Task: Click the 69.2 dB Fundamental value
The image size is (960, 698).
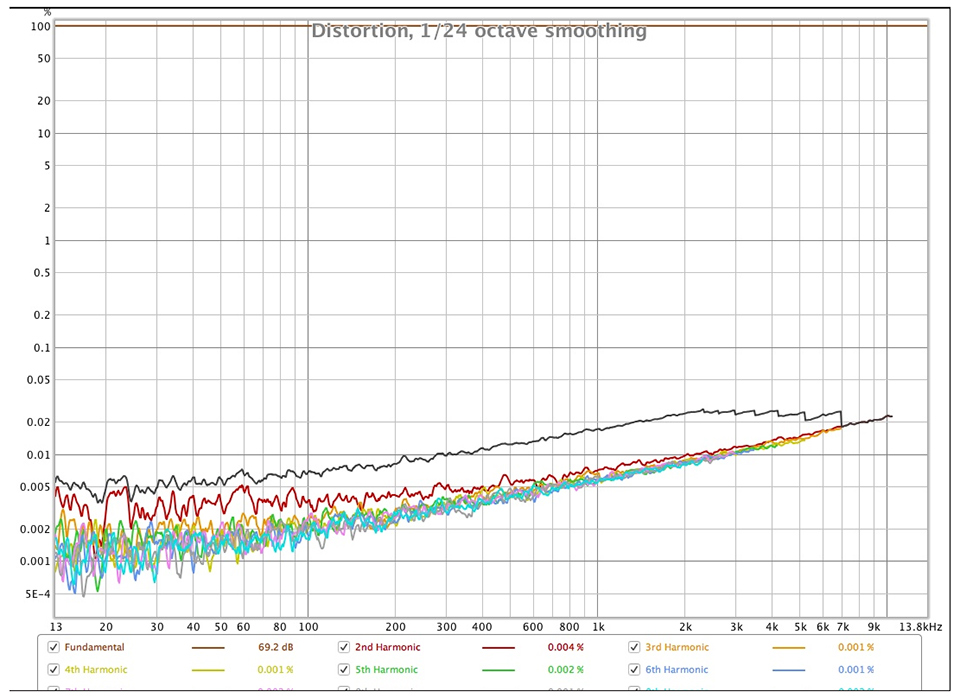Action: click(x=275, y=647)
